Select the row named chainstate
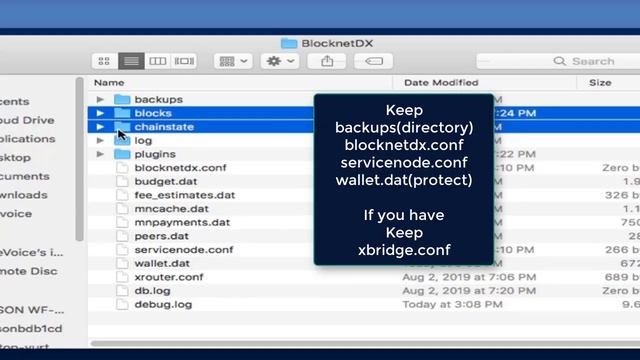This screenshot has width=640, height=360. point(364,127)
